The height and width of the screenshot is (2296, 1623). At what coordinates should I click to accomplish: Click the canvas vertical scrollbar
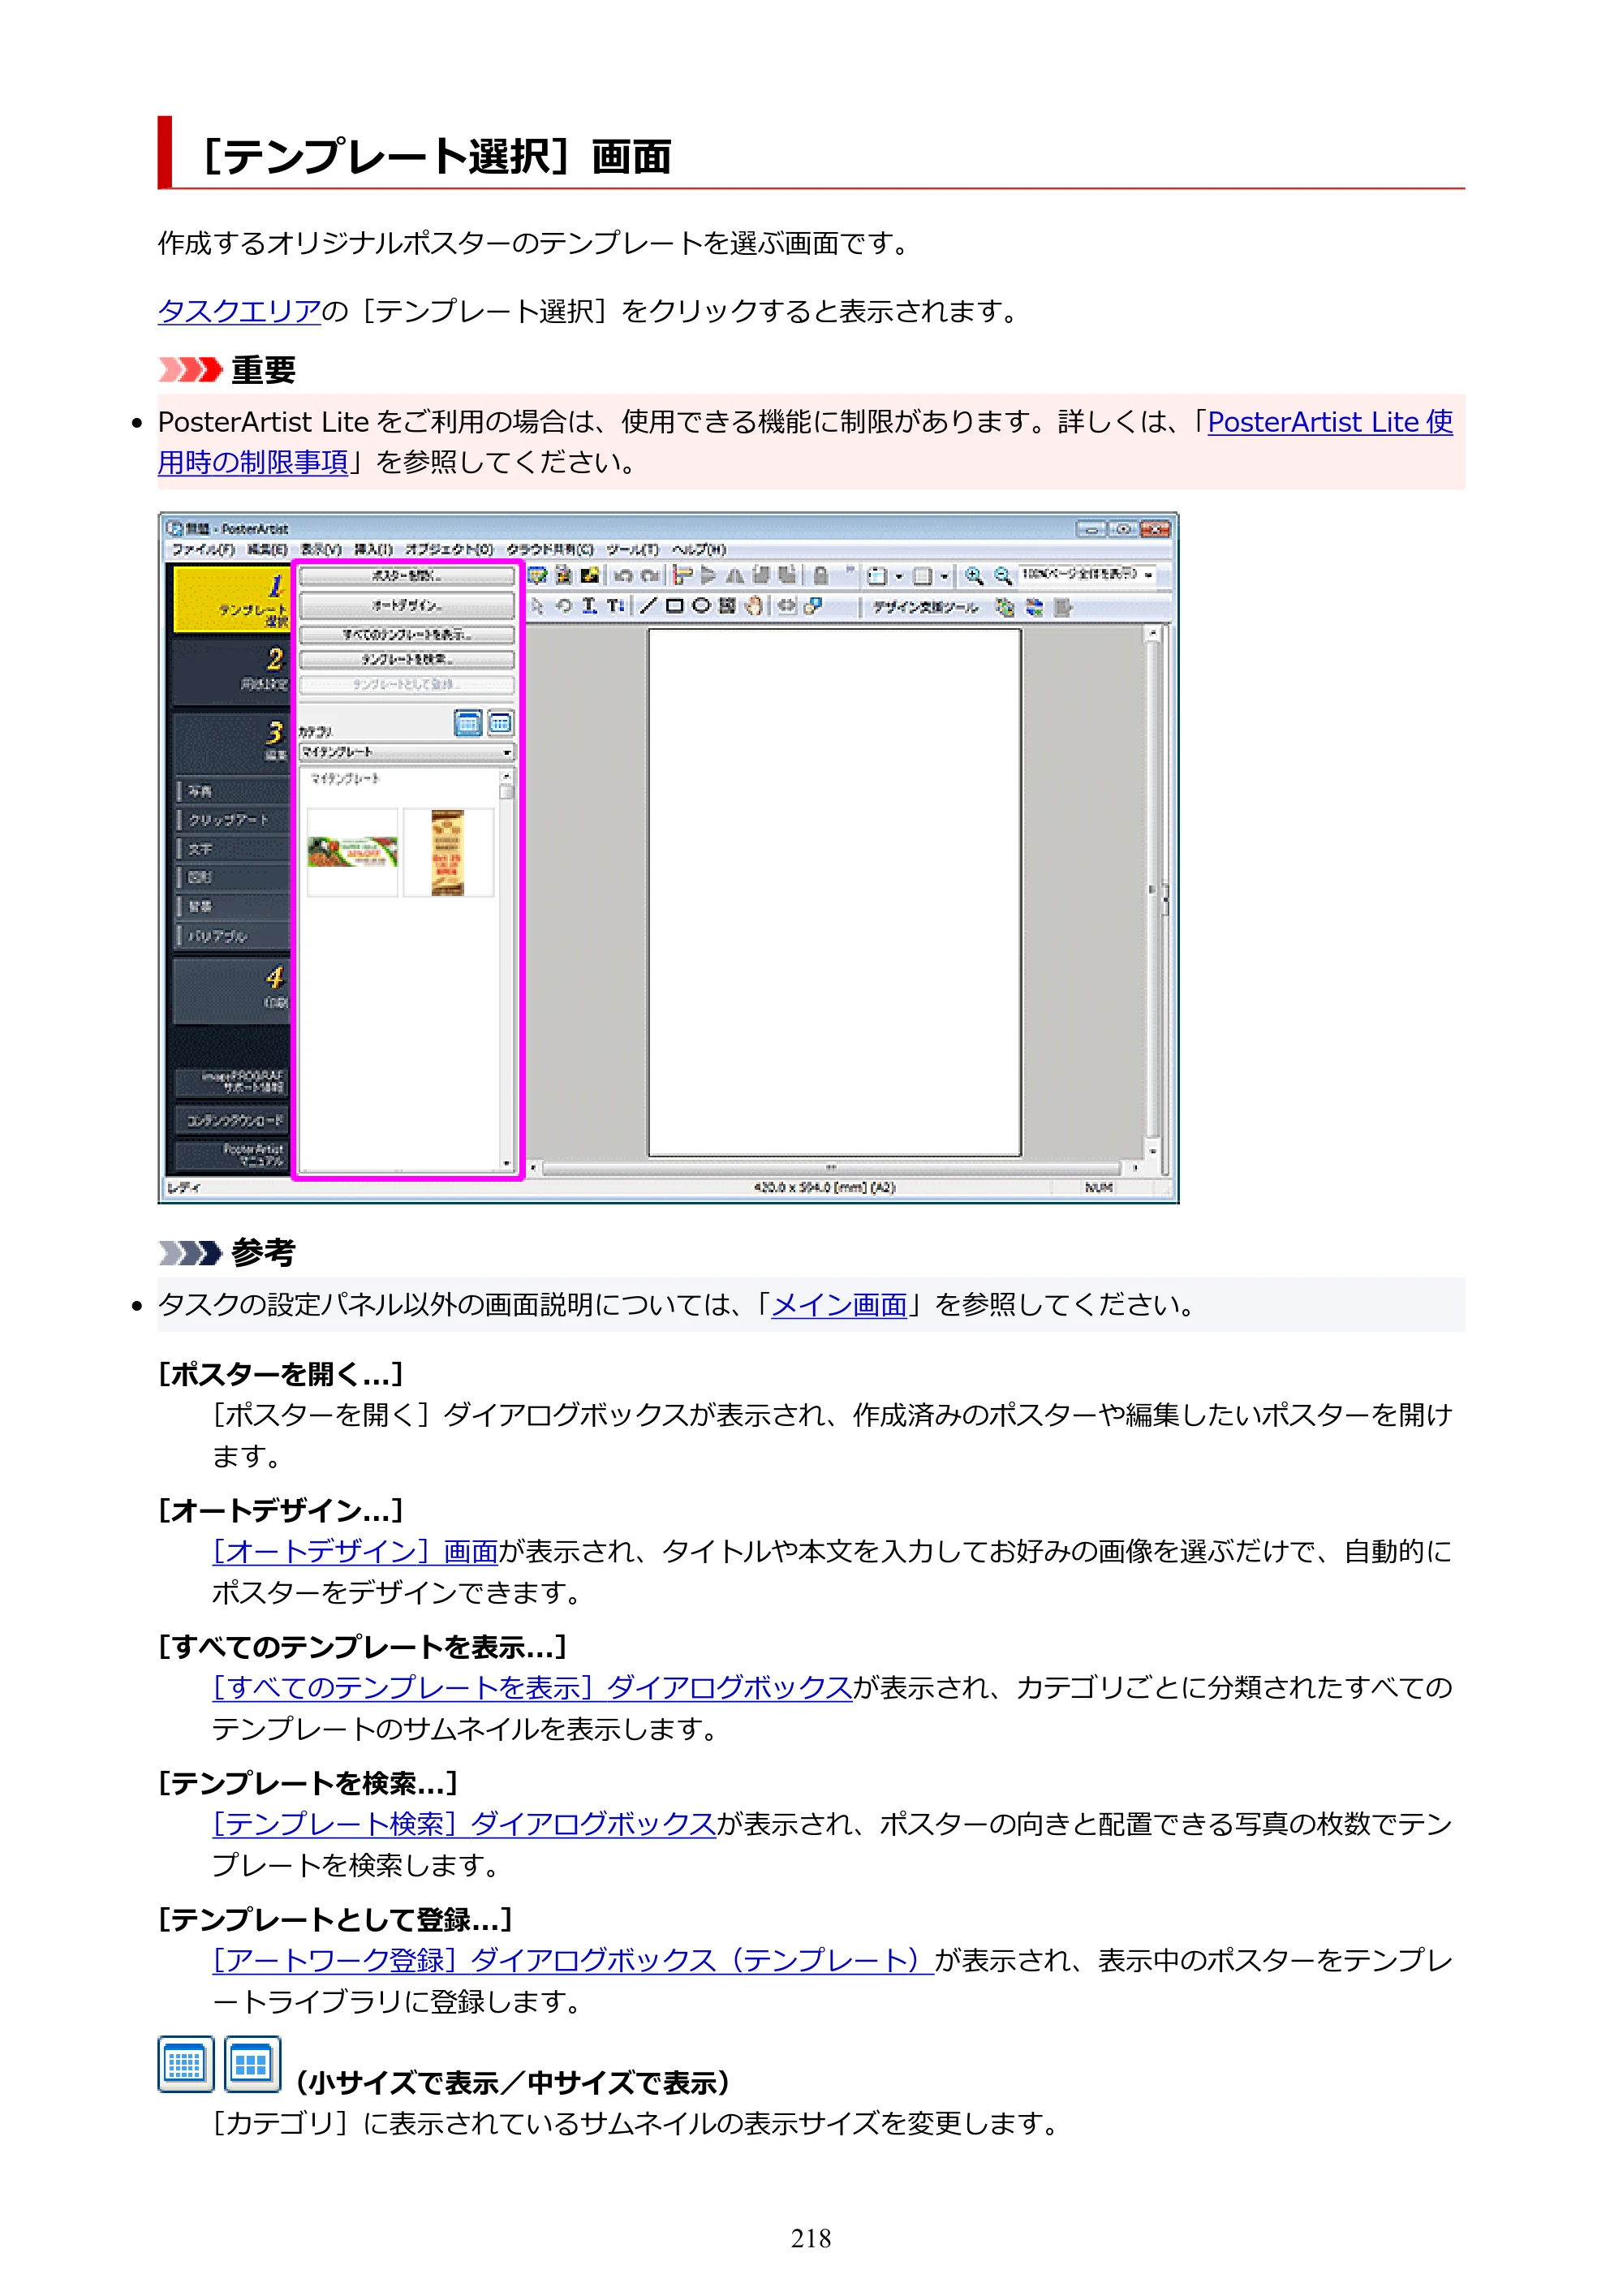[x=1152, y=890]
